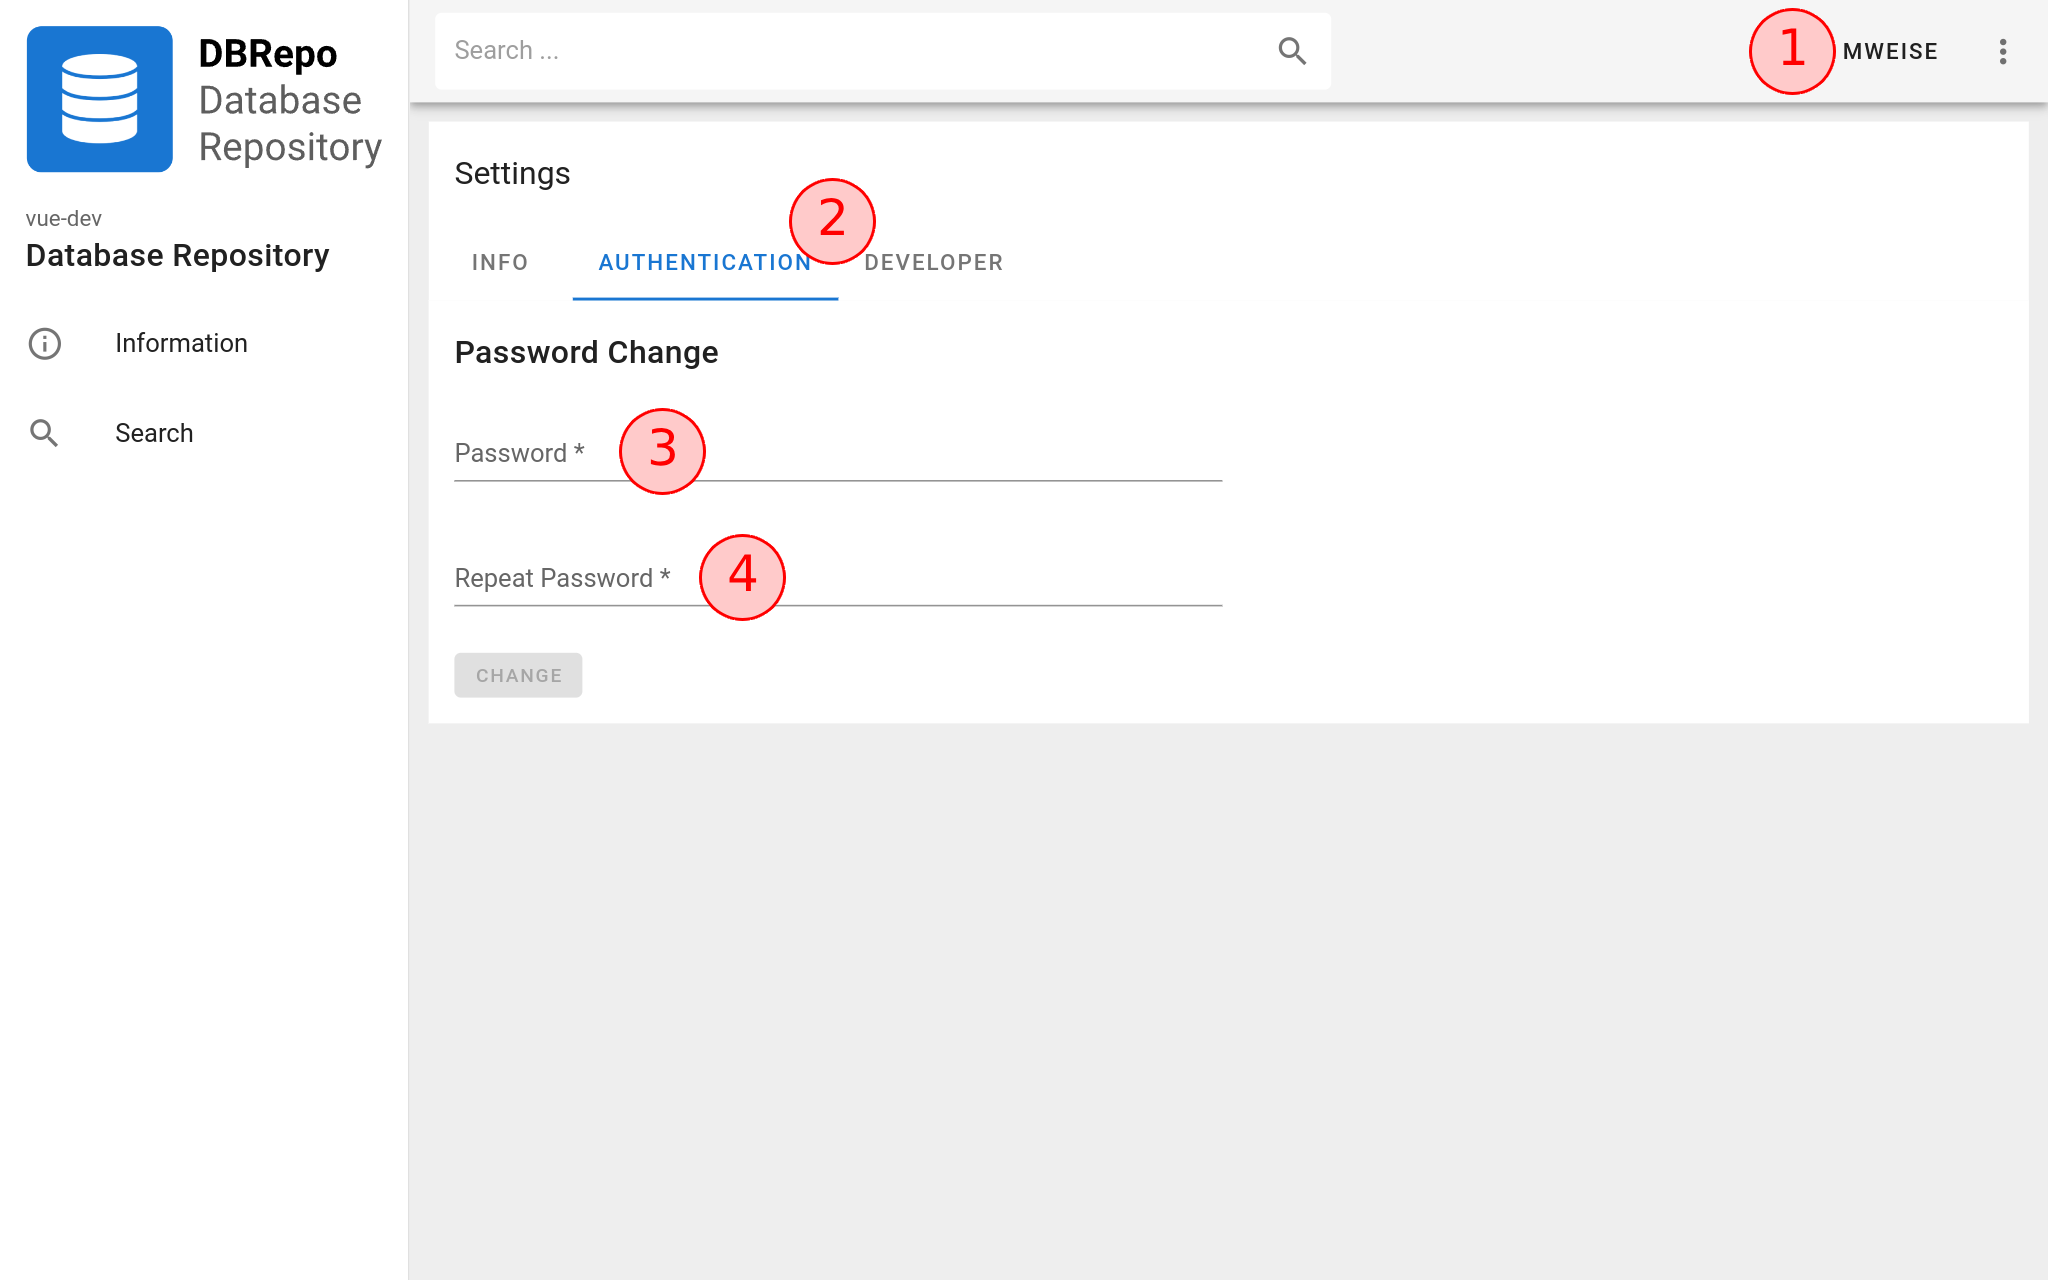Focus the Password field
The height and width of the screenshot is (1280, 2048).
pos(838,453)
